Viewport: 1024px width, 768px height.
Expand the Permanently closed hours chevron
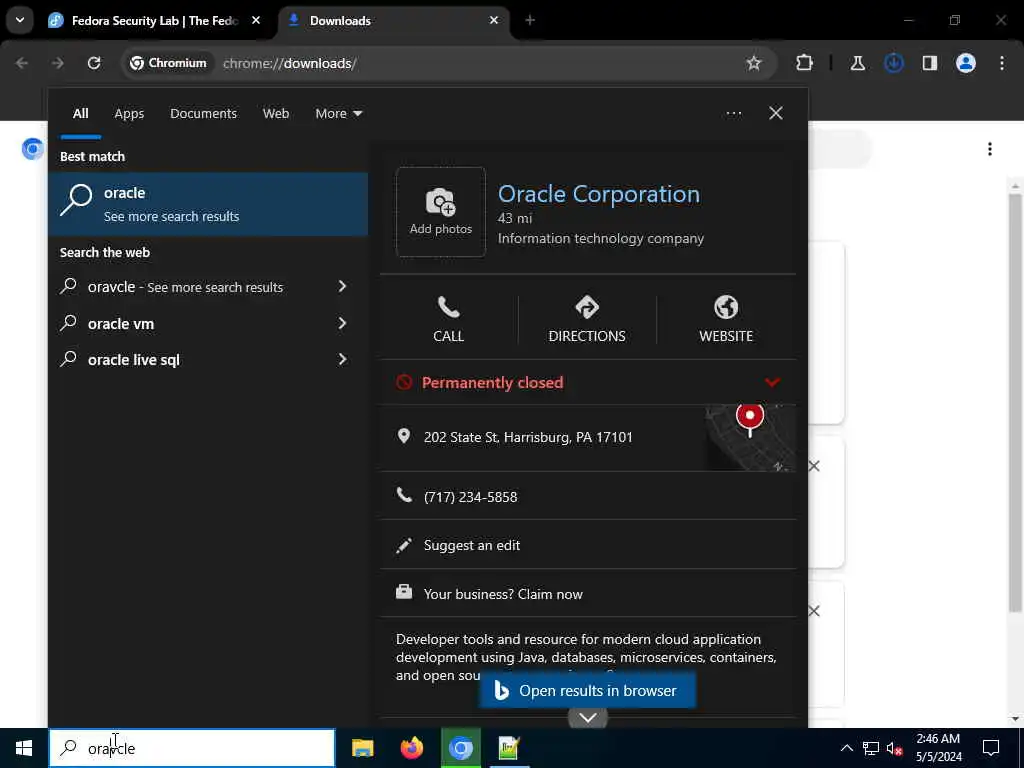pyautogui.click(x=772, y=382)
